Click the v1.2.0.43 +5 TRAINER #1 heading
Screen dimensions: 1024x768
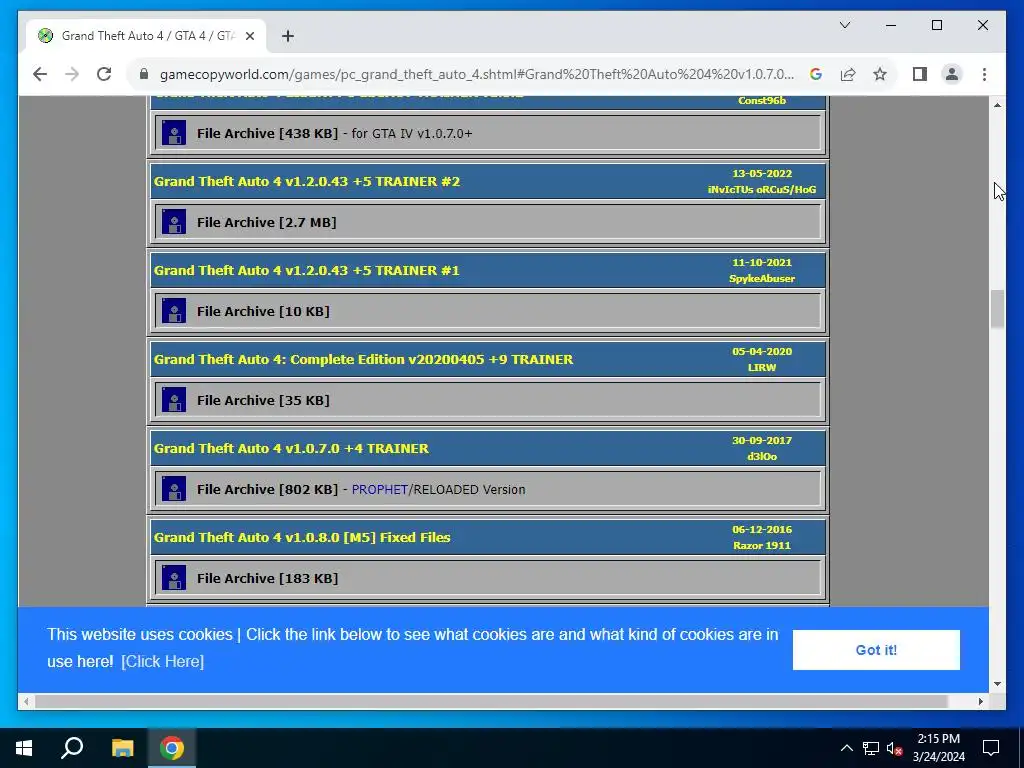tap(306, 270)
